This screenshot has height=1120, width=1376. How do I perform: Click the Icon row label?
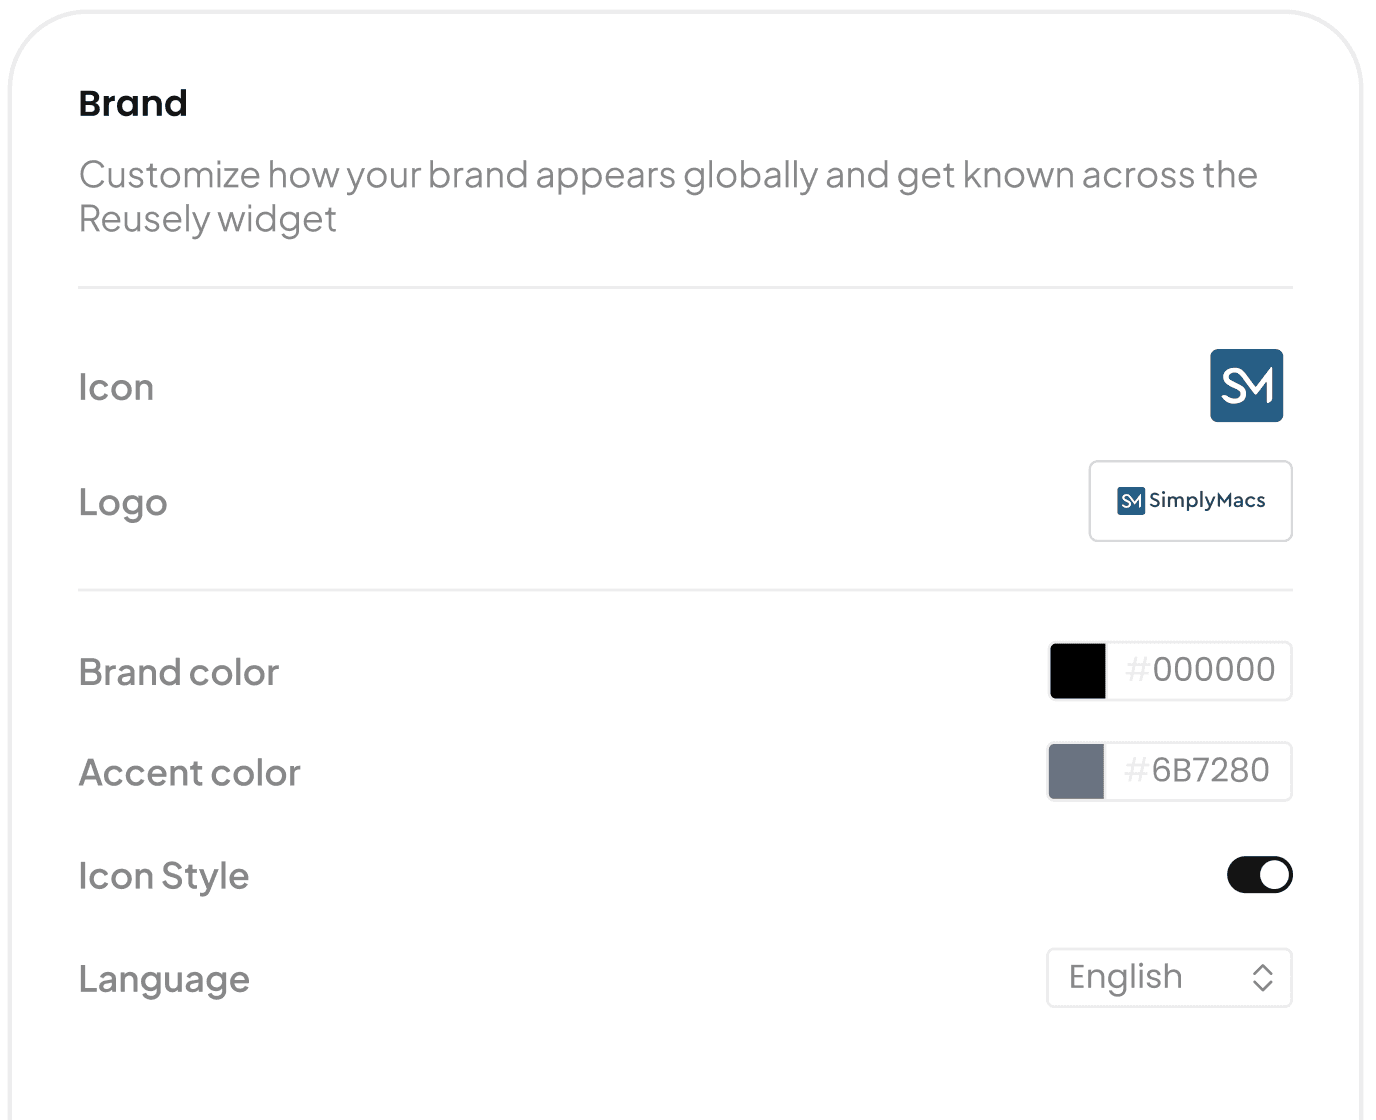(x=116, y=387)
